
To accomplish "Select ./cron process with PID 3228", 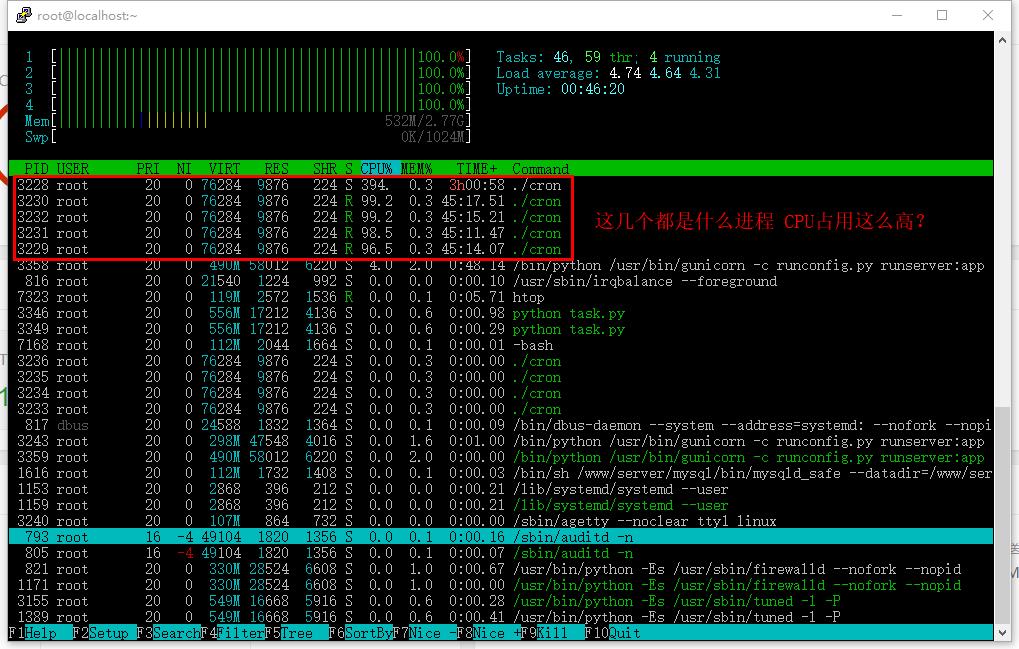I will 290,185.
